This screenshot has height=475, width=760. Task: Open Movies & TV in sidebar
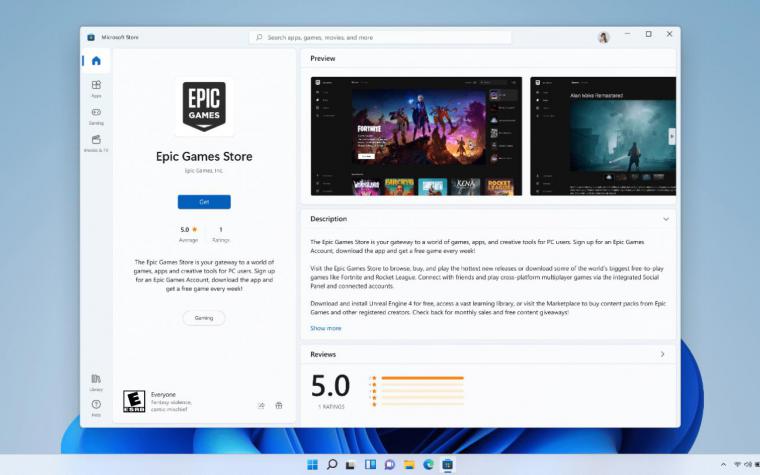point(96,143)
